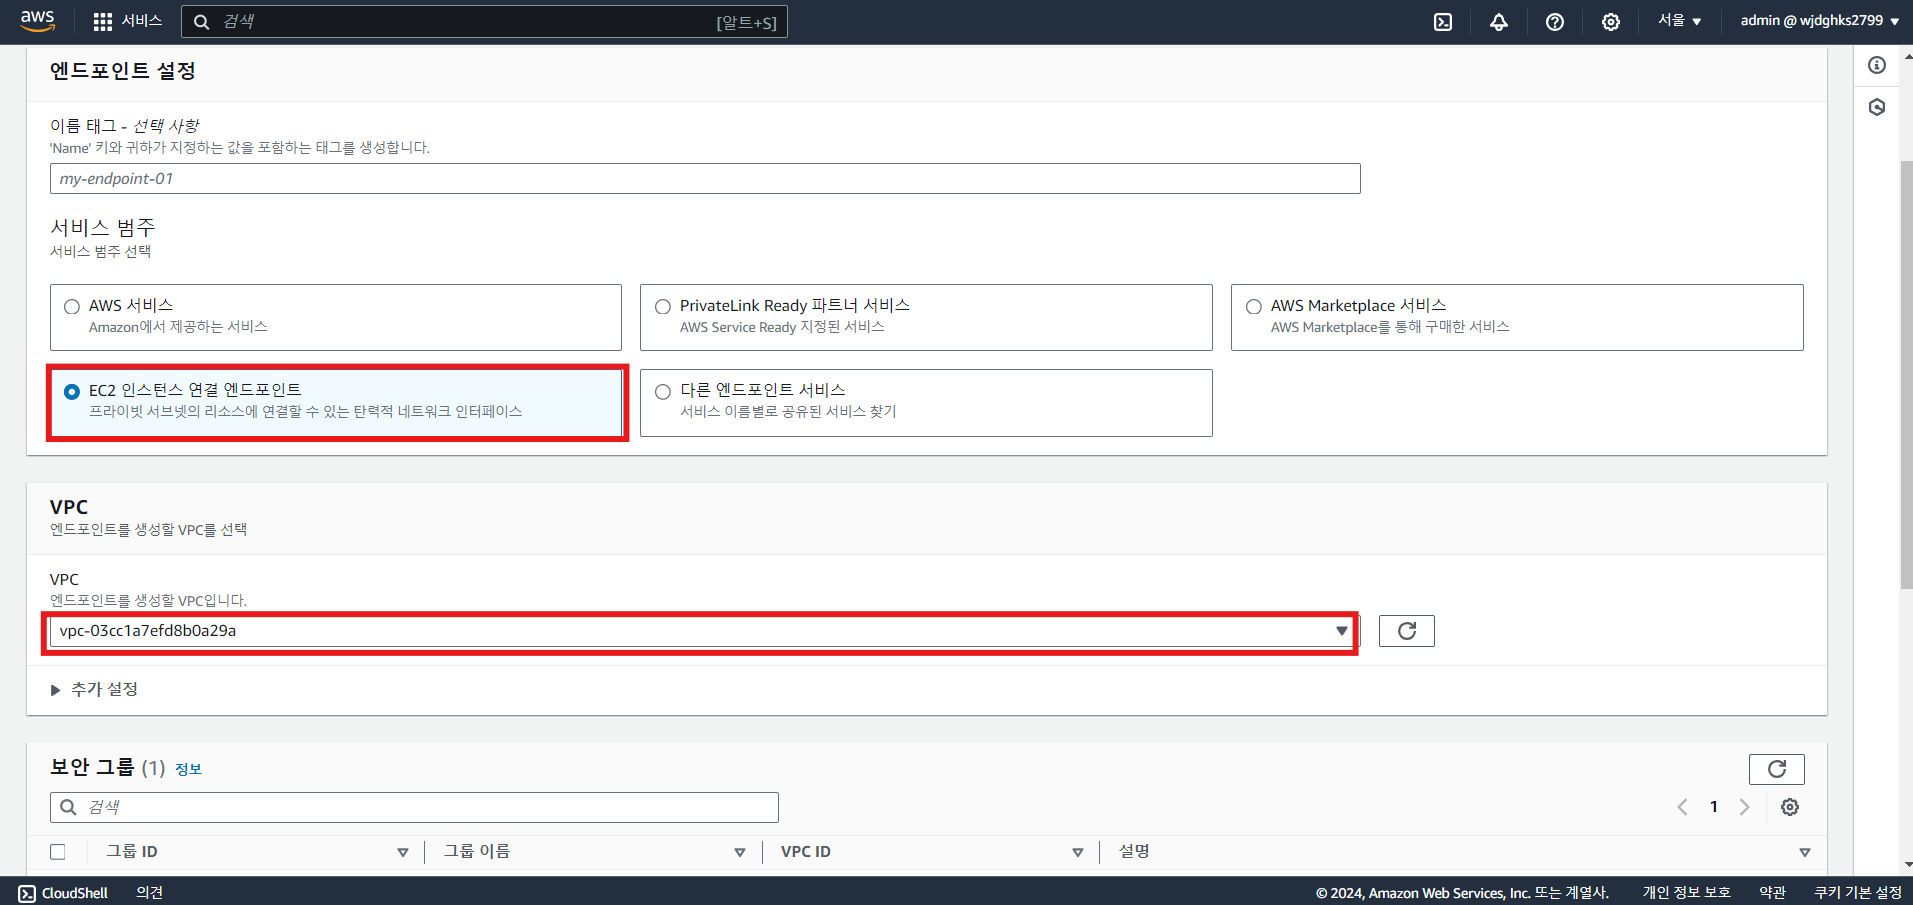The image size is (1913, 905).
Task: Open notifications bell icon
Action: coord(1499,22)
